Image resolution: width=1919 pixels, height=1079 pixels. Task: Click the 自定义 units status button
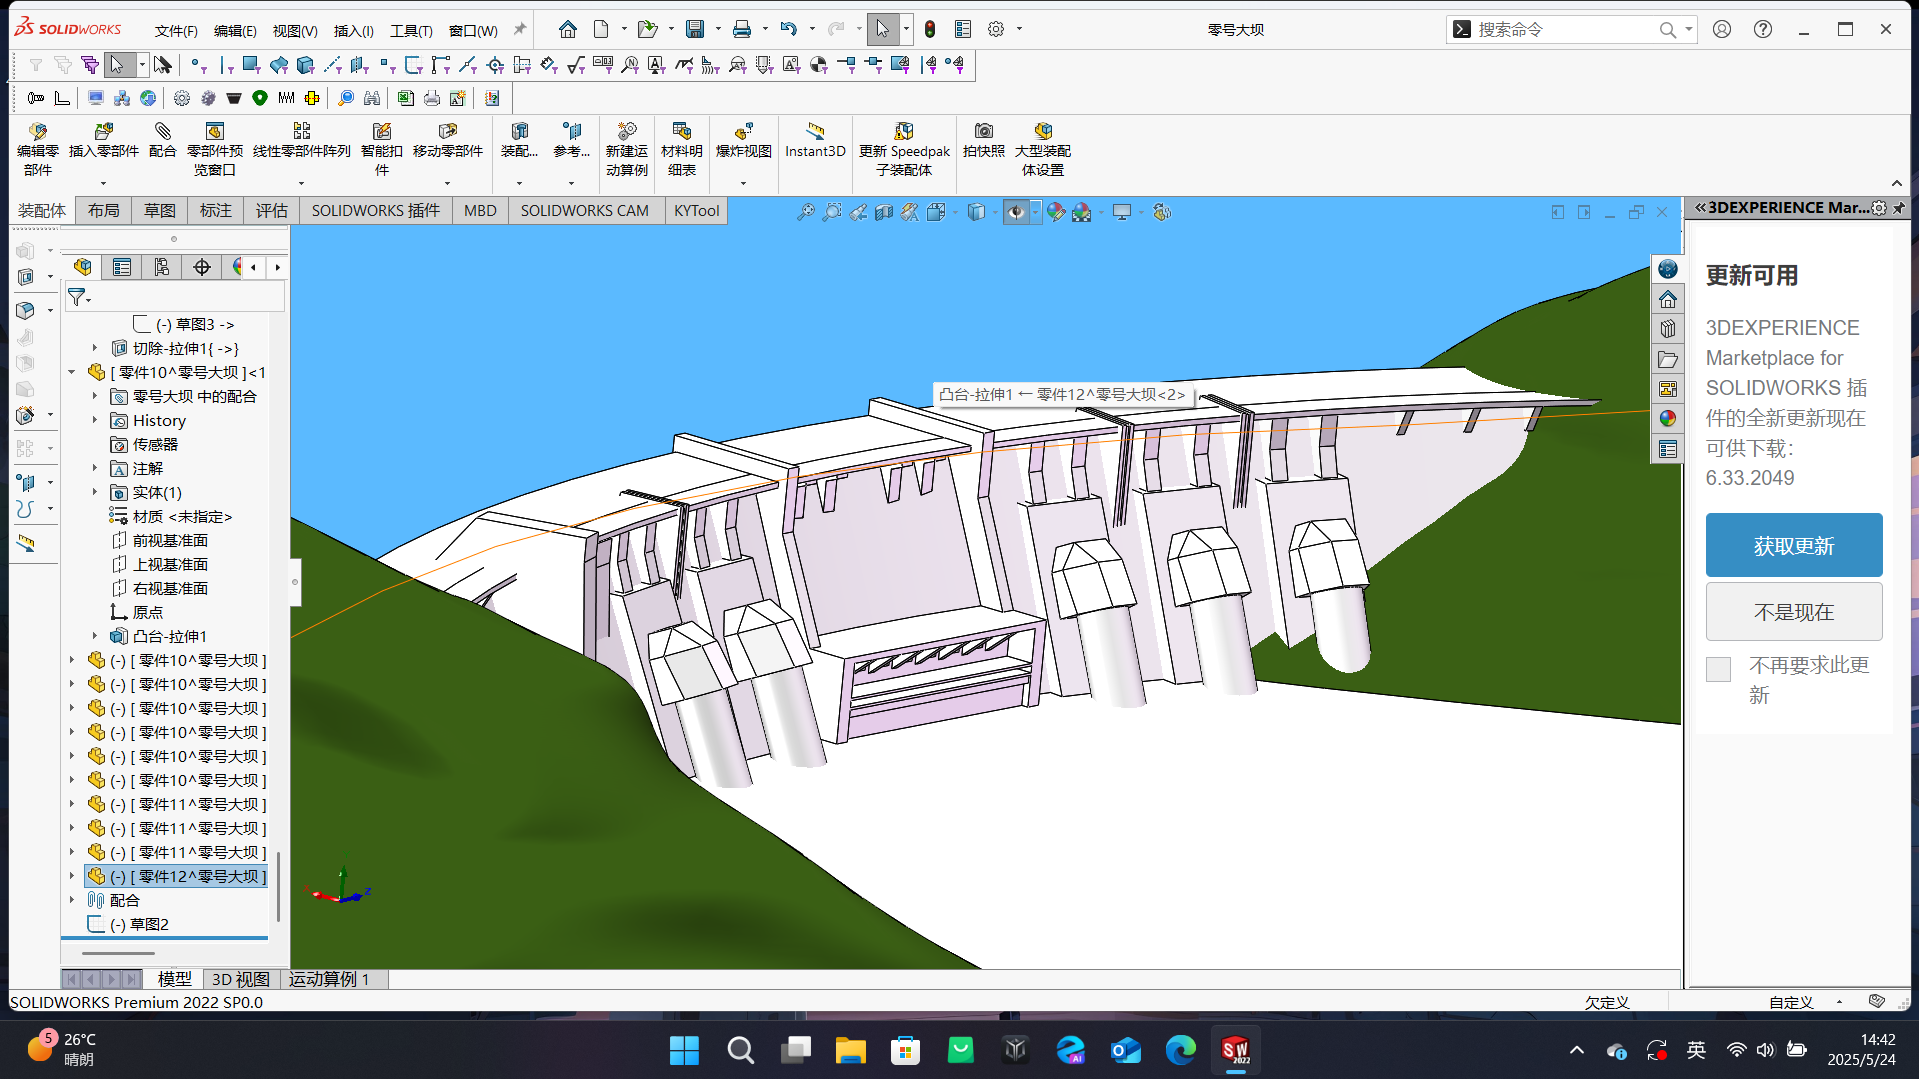pos(1791,1002)
